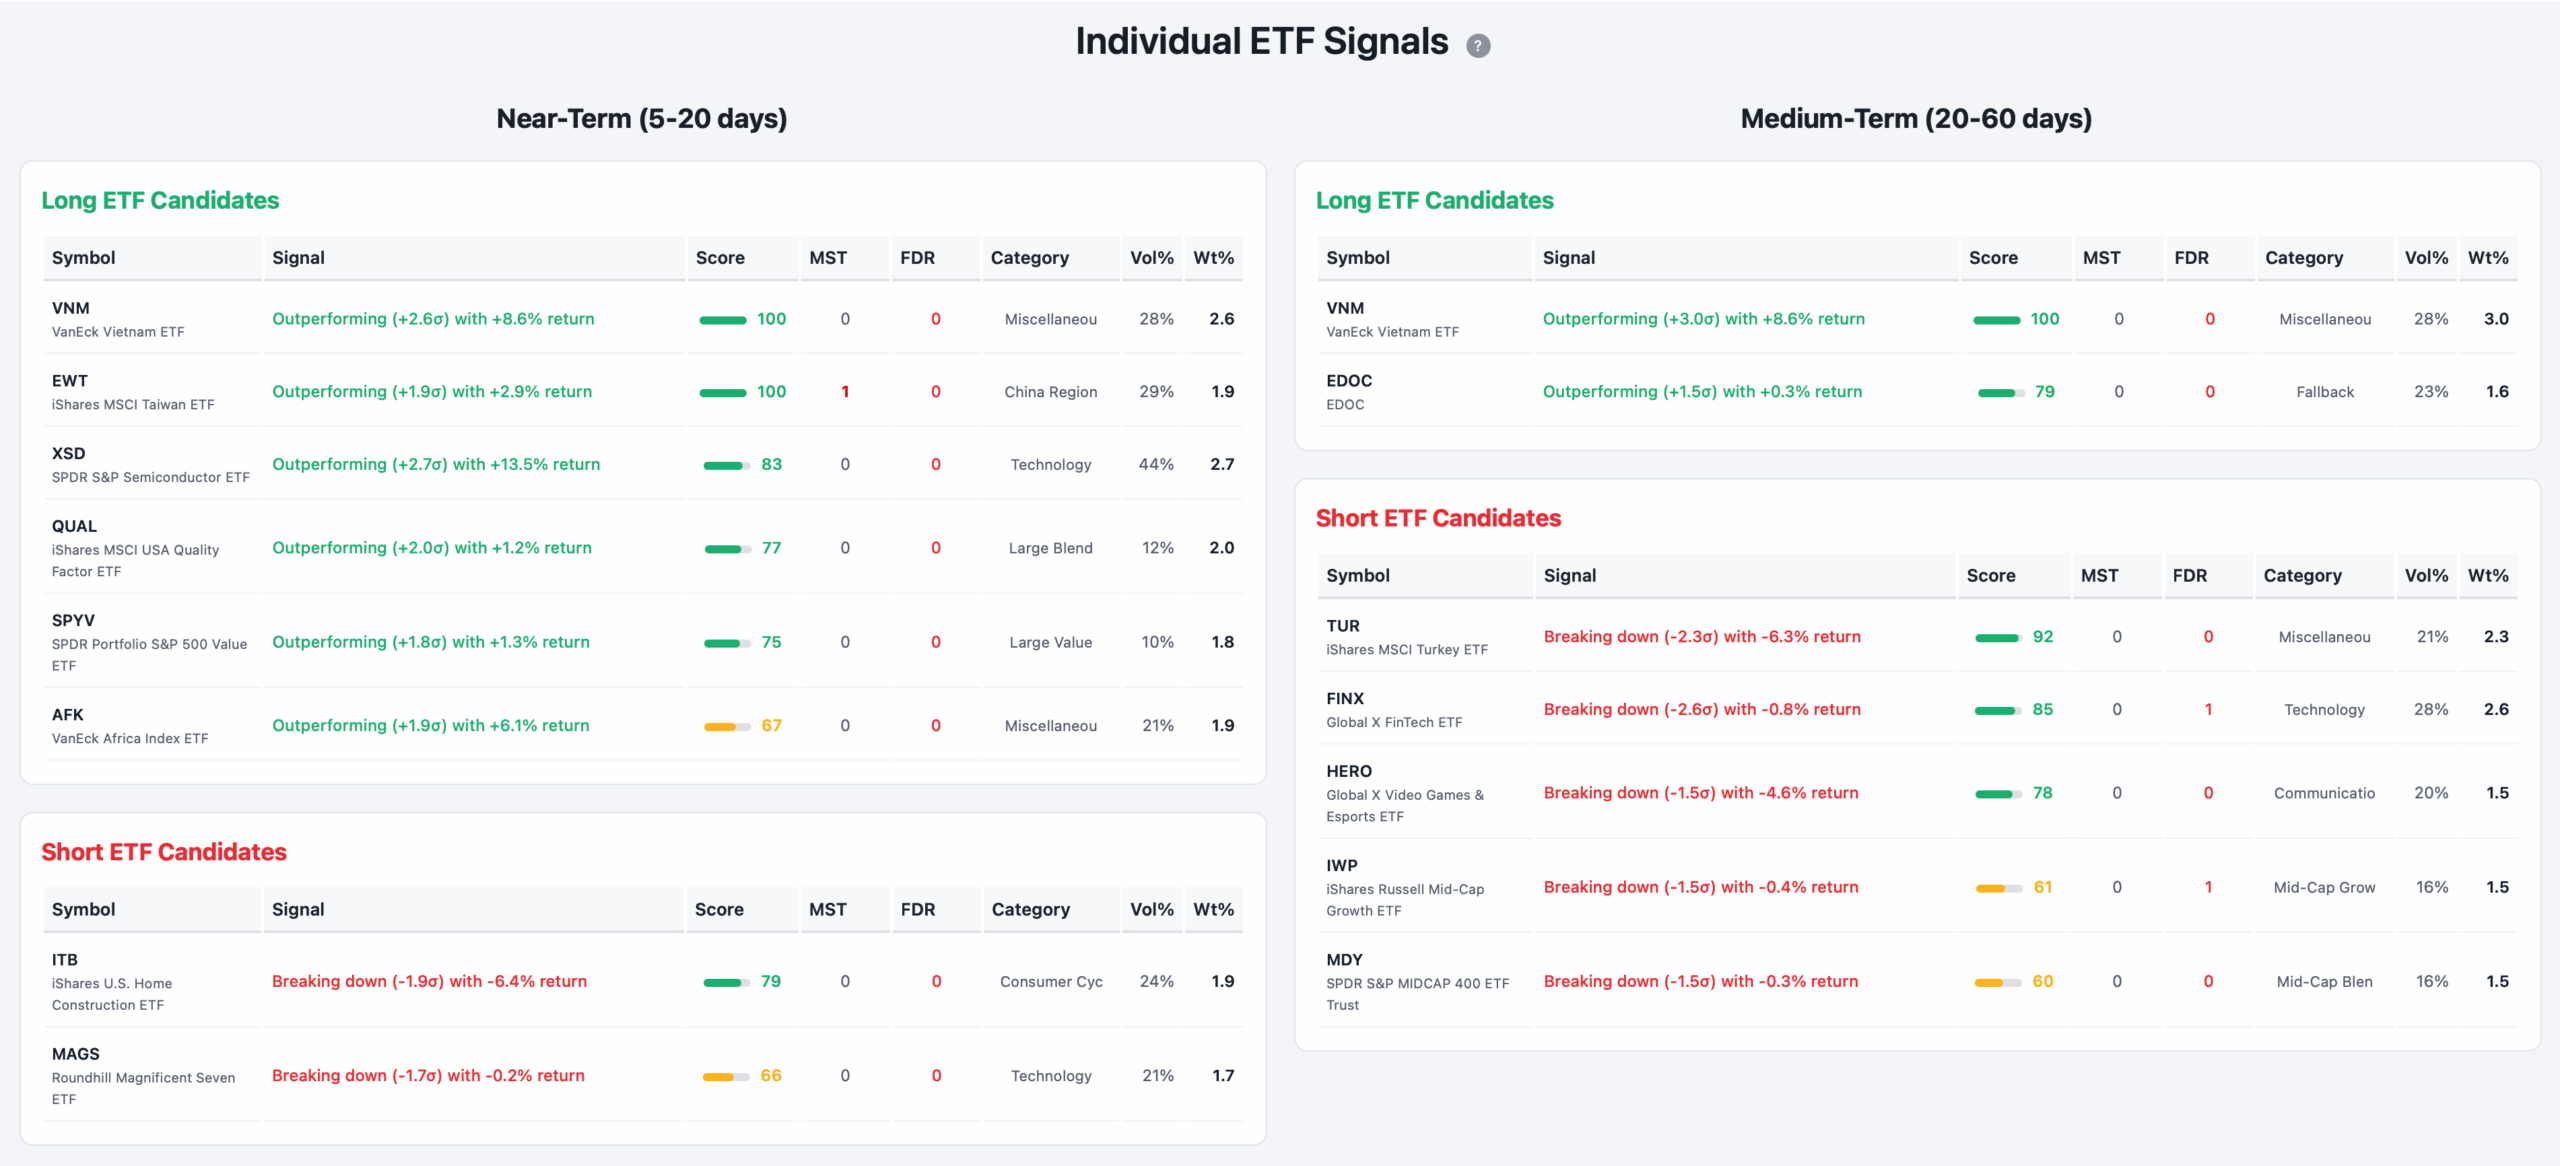Click the EDOC score bar
This screenshot has height=1166, width=2560.
click(1999, 393)
